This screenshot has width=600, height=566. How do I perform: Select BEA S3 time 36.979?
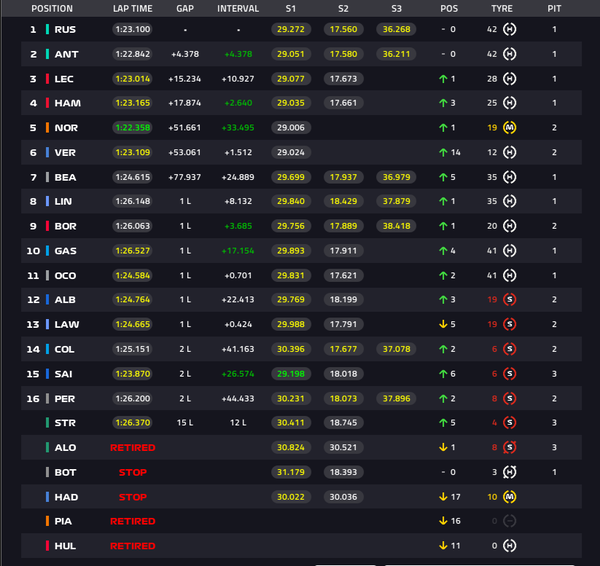tap(396, 177)
